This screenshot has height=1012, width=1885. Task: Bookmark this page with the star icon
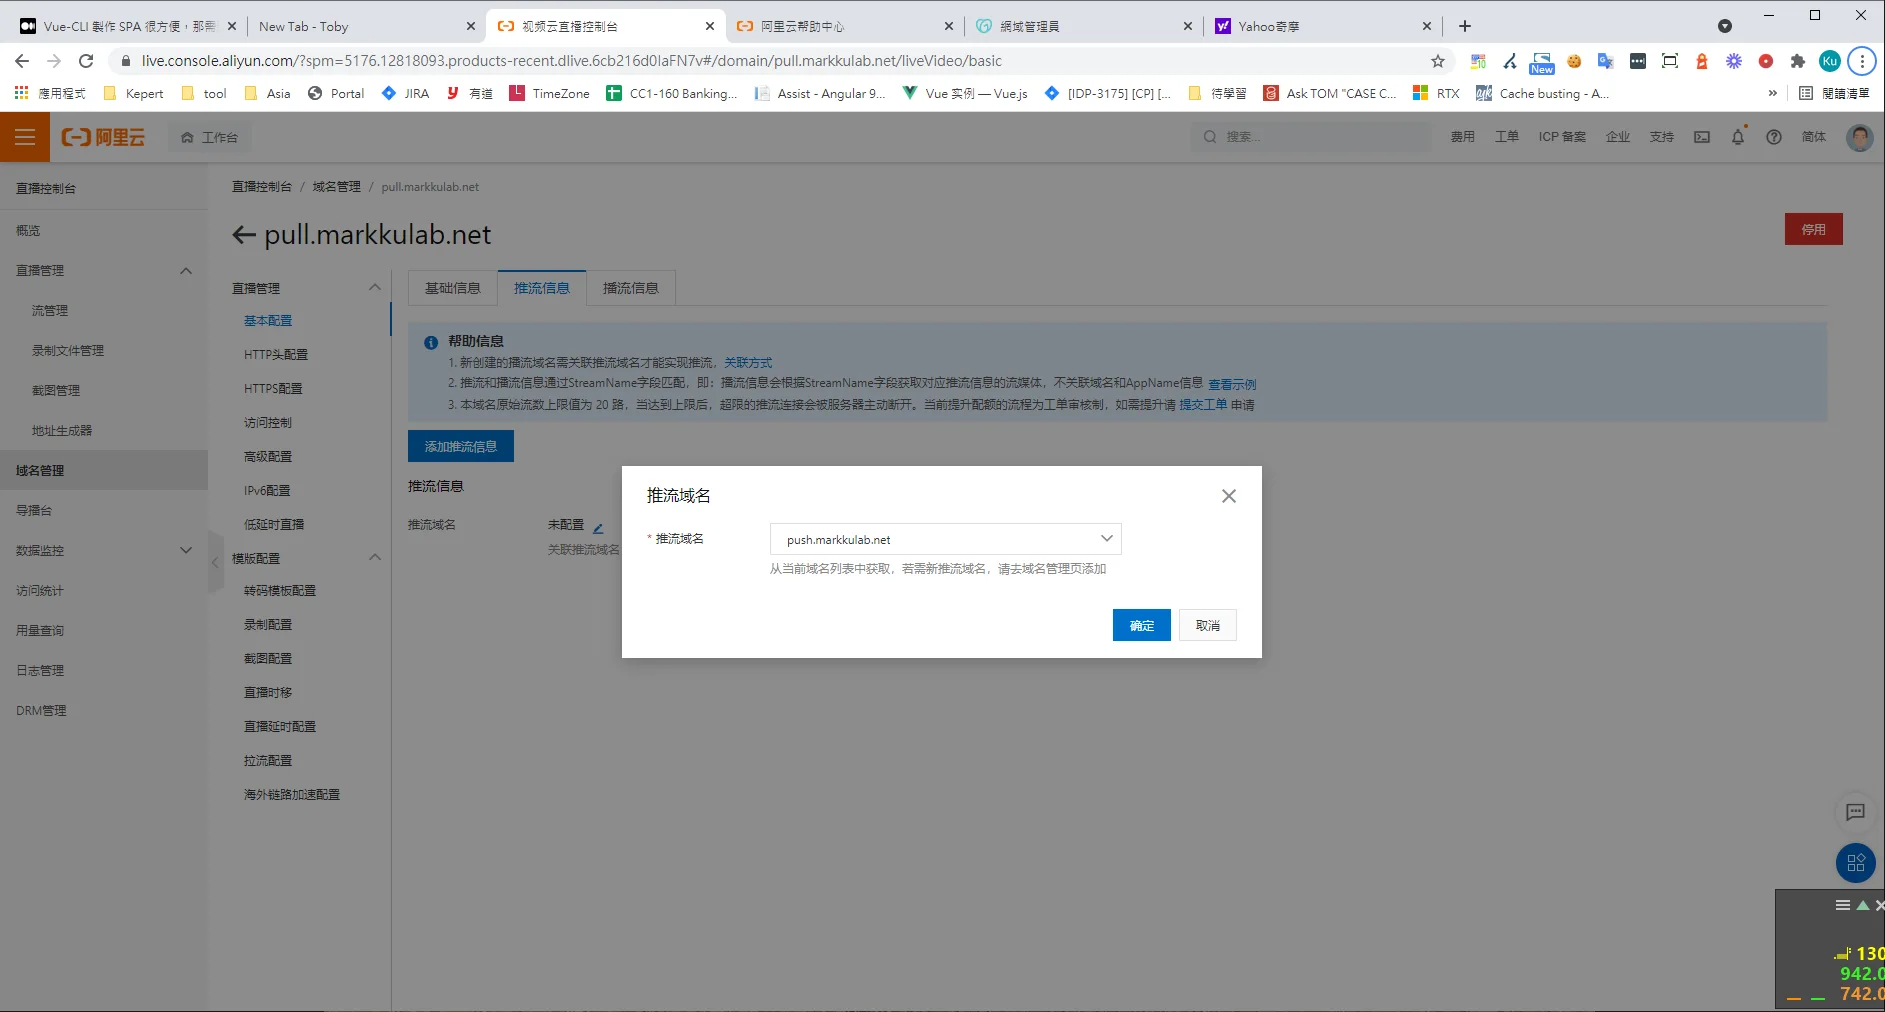pyautogui.click(x=1438, y=61)
